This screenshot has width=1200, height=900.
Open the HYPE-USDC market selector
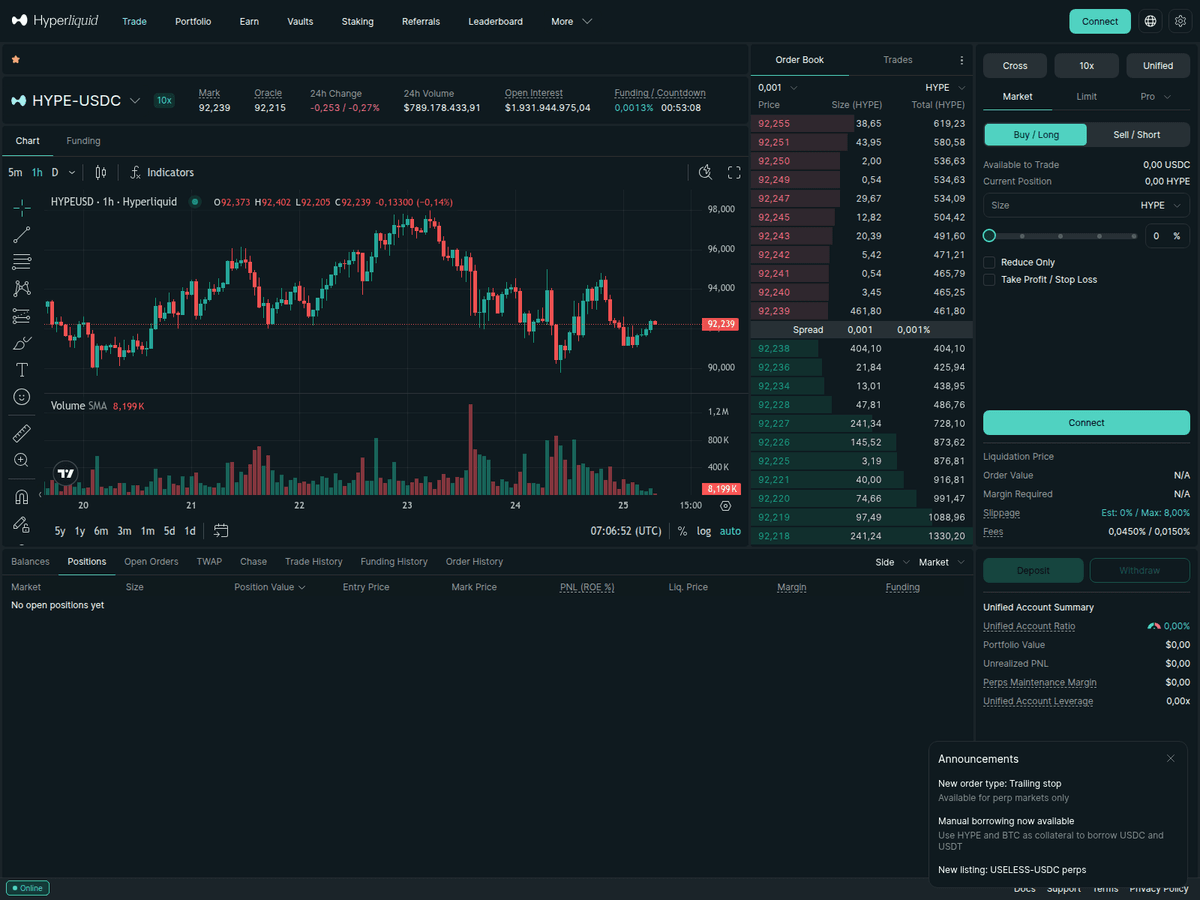point(77,100)
